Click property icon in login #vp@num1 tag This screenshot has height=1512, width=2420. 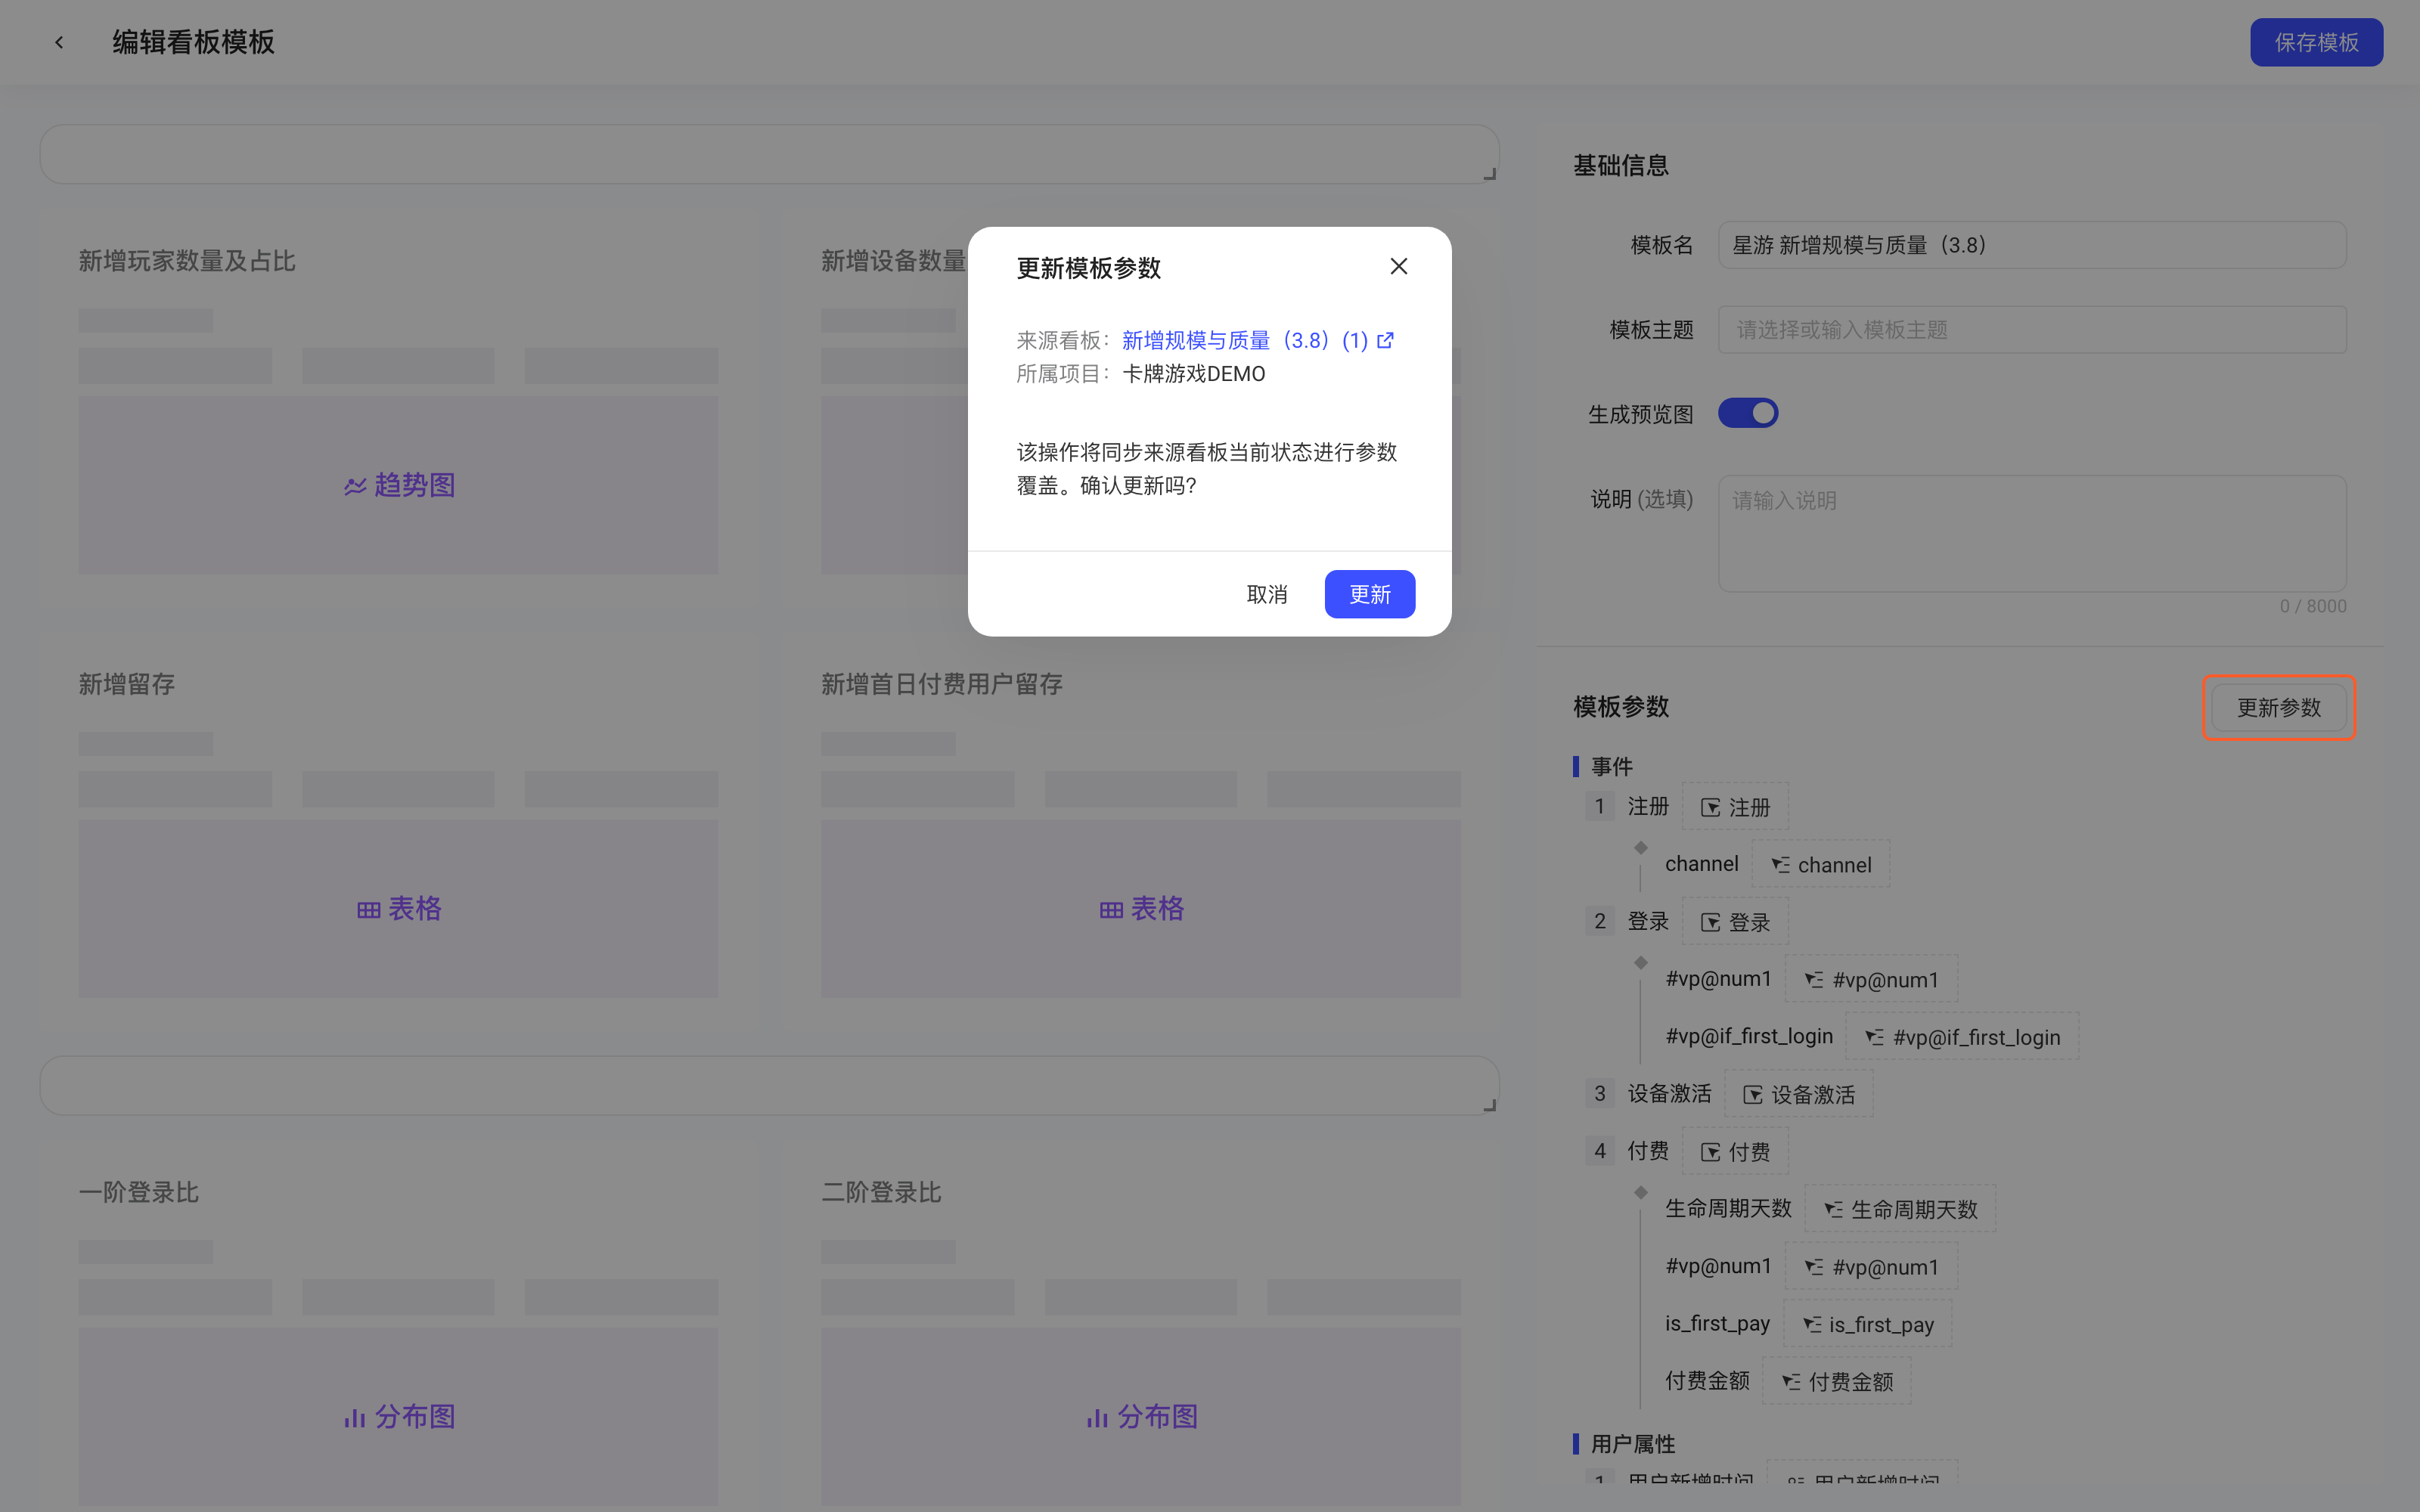click(x=1813, y=980)
